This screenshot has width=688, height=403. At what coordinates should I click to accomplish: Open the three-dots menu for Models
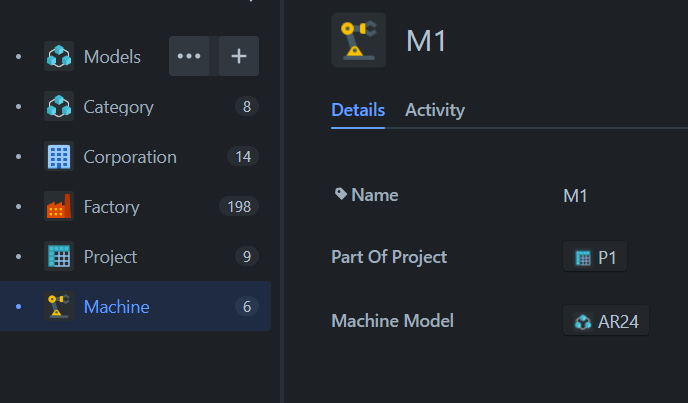pyautogui.click(x=189, y=56)
